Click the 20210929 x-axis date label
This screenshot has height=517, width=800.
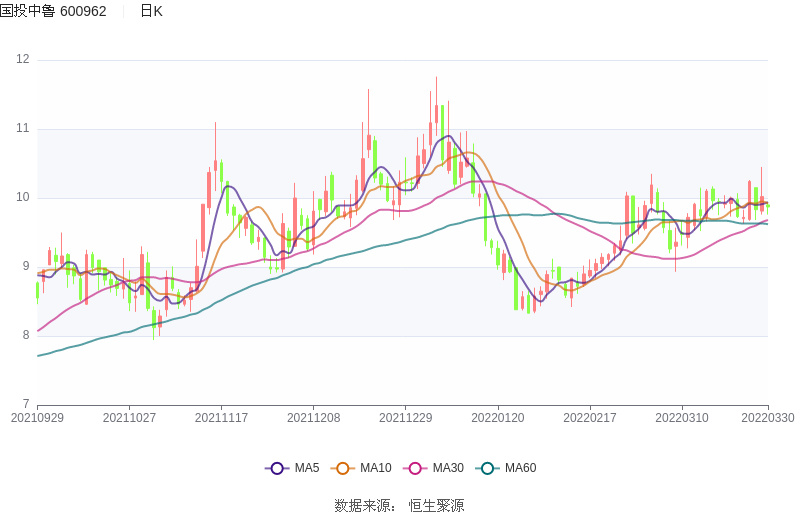pos(37,418)
